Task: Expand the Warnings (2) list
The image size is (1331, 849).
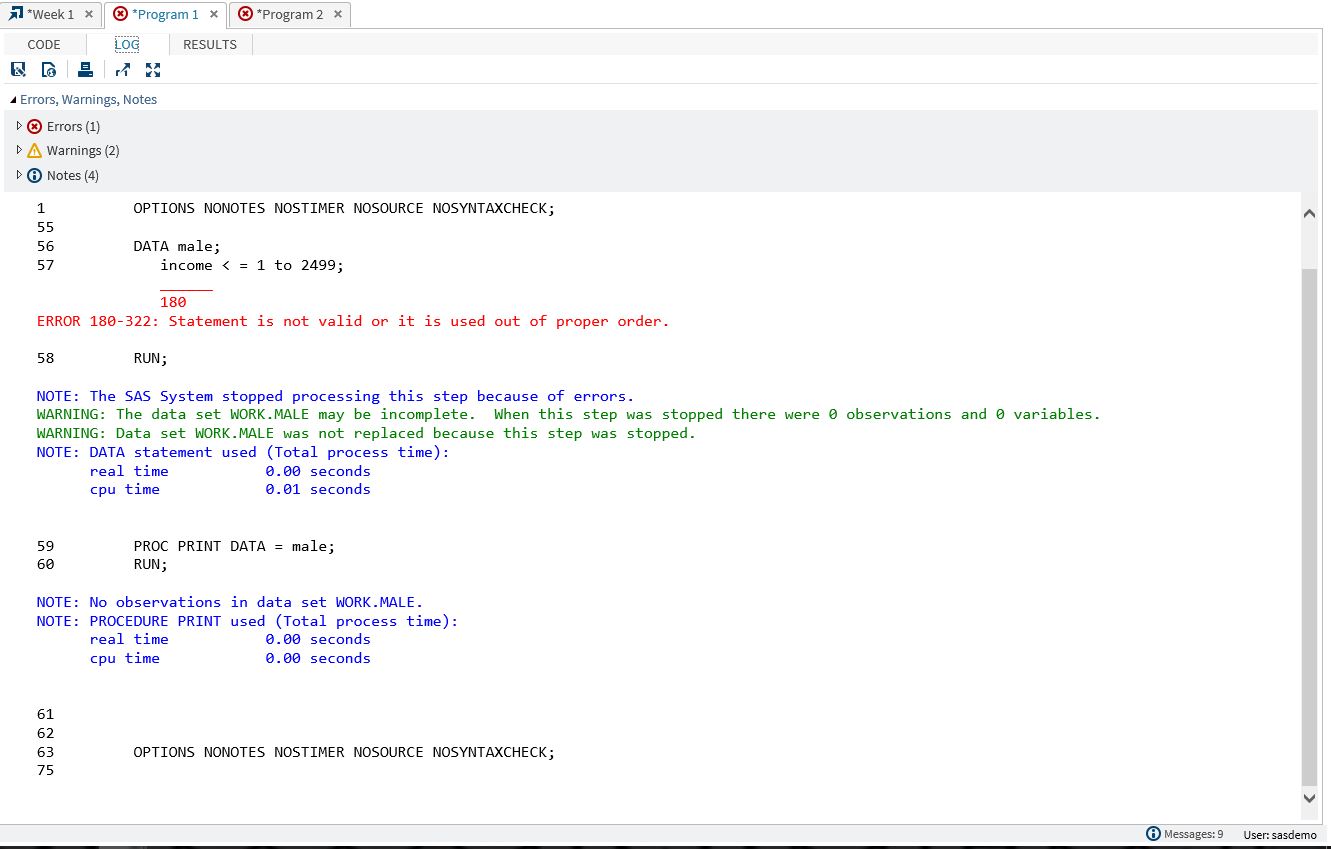Action: (x=19, y=150)
